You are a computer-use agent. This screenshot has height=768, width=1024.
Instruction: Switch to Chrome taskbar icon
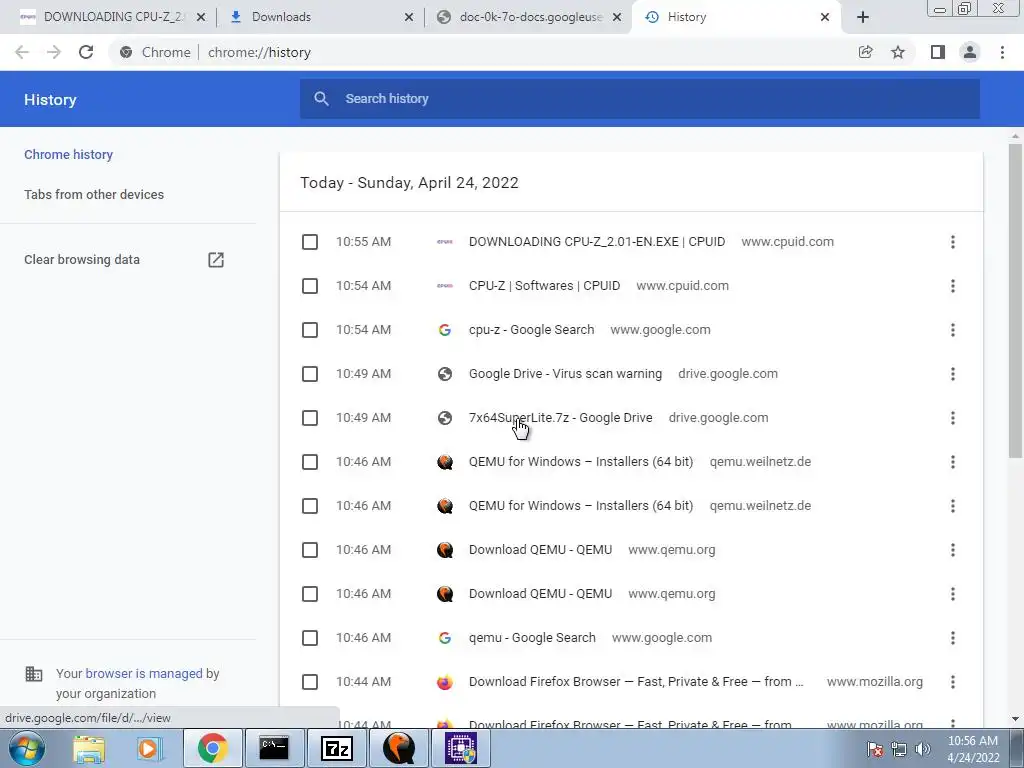pos(212,748)
